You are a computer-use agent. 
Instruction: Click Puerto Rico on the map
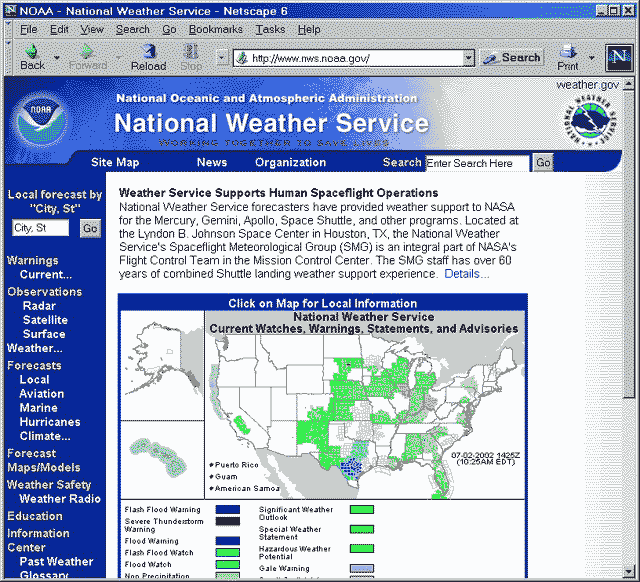click(x=234, y=465)
